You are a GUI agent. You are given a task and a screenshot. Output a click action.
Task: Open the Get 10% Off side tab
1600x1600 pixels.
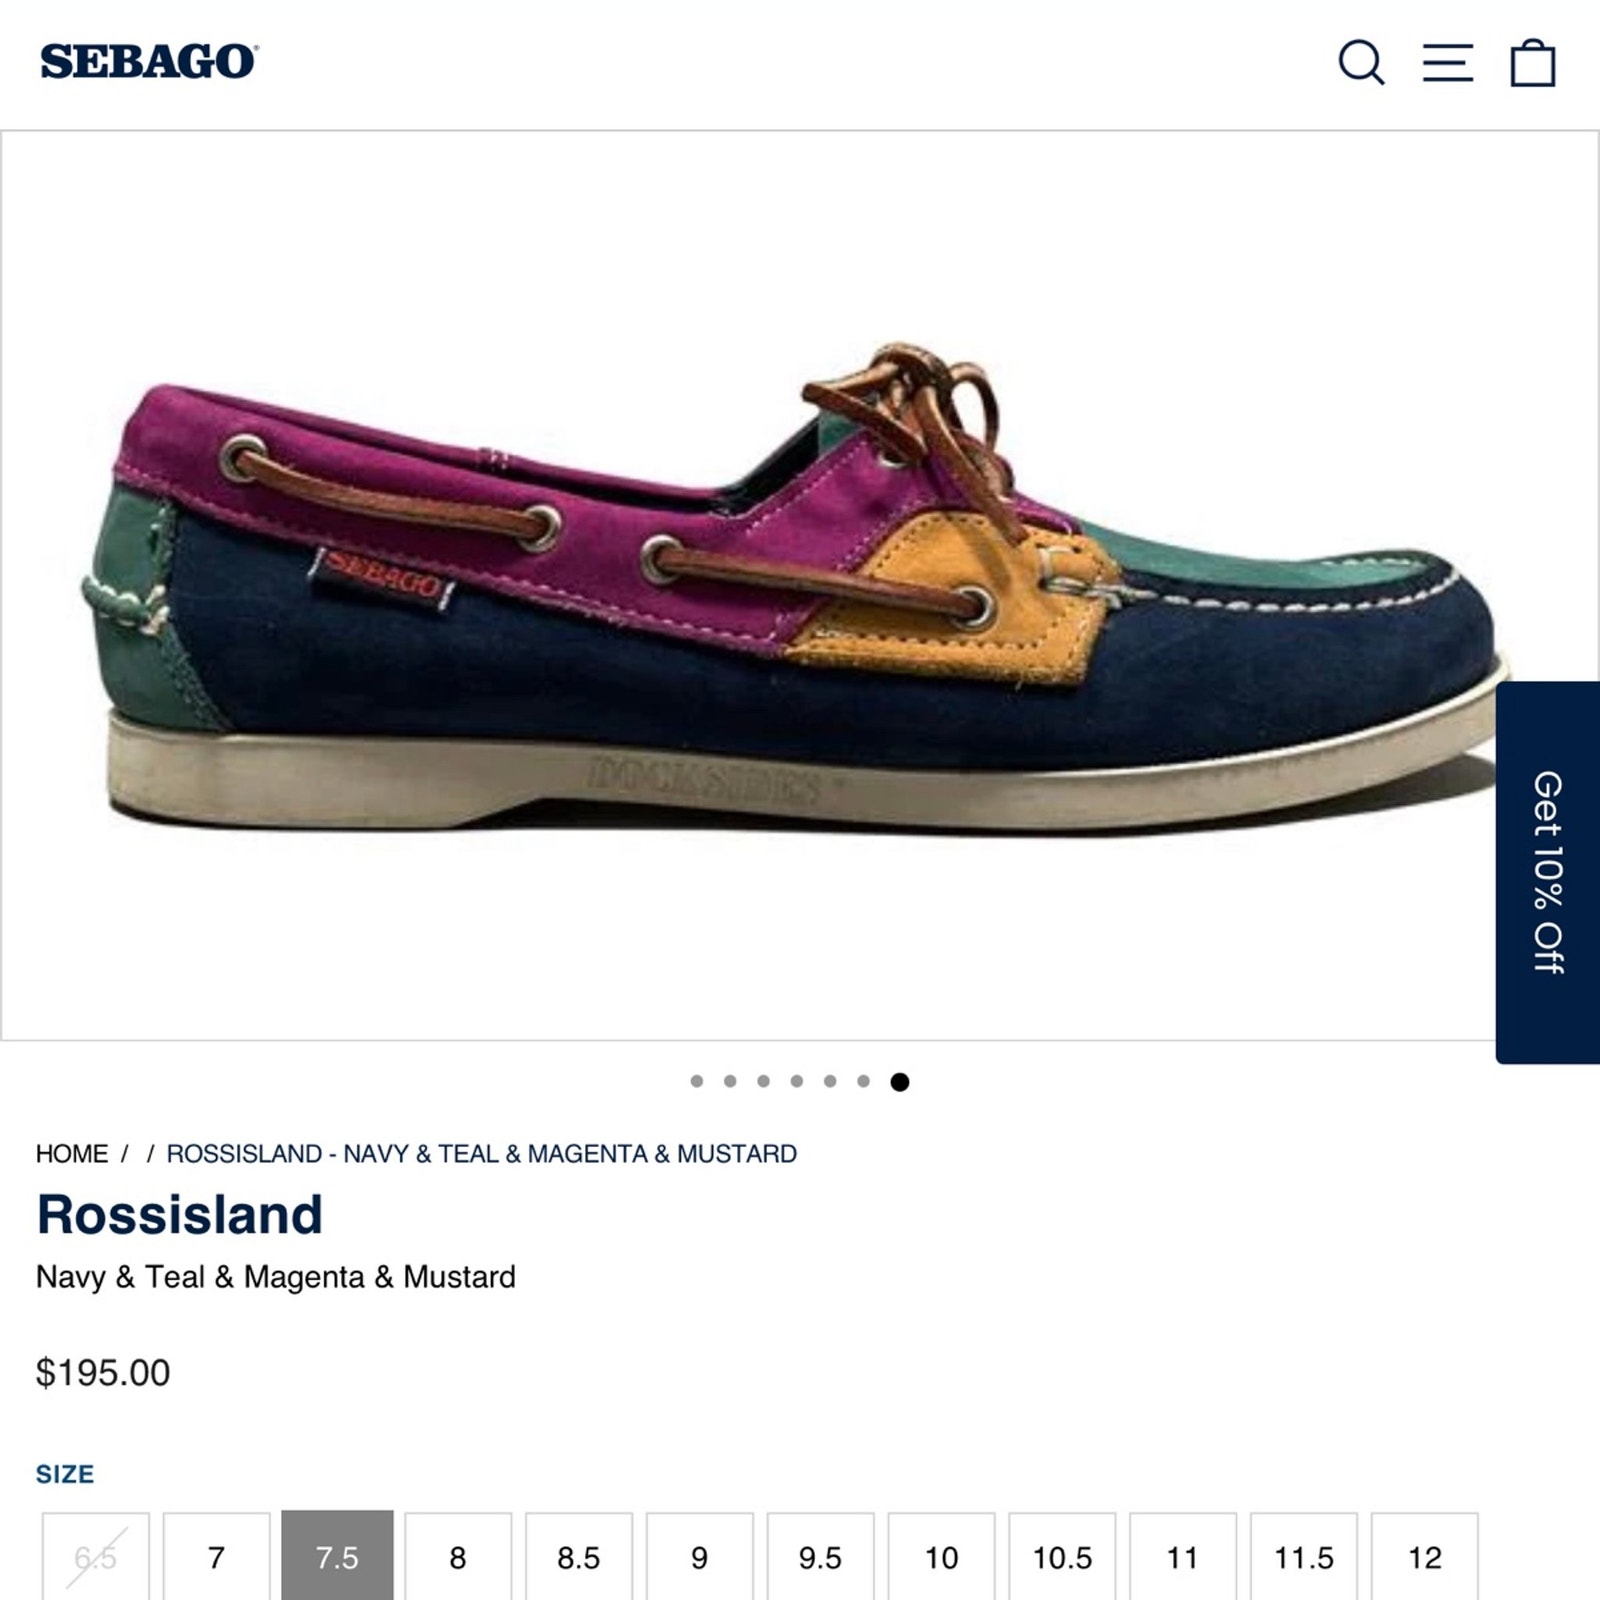[x=1548, y=872]
